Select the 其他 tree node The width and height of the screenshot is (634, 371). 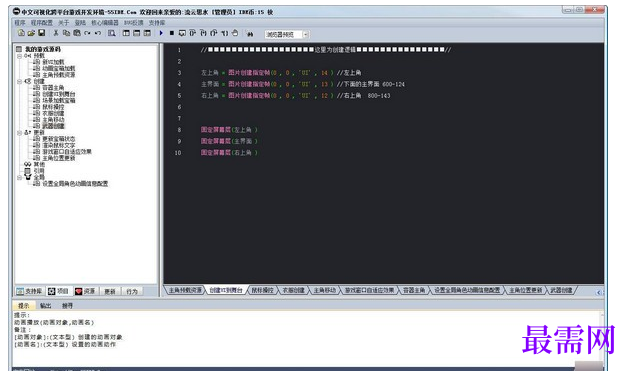(39, 164)
